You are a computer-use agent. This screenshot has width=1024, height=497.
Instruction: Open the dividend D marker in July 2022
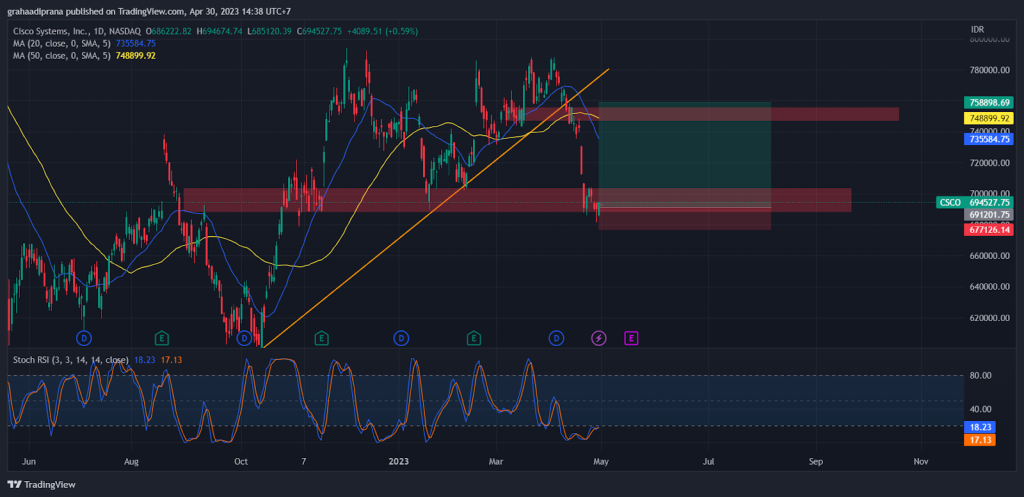(84, 338)
